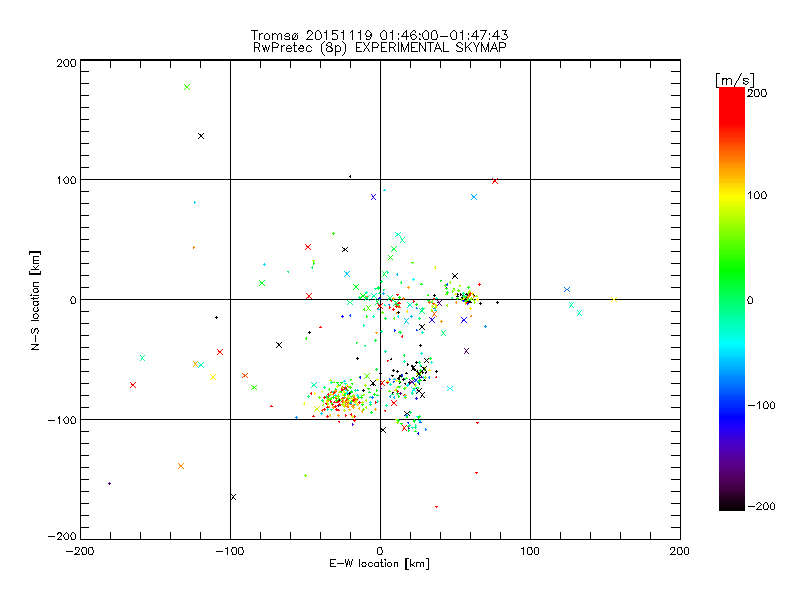Click the colorbar label '-200' at bottom
The width and height of the screenshot is (800, 600).
click(761, 506)
